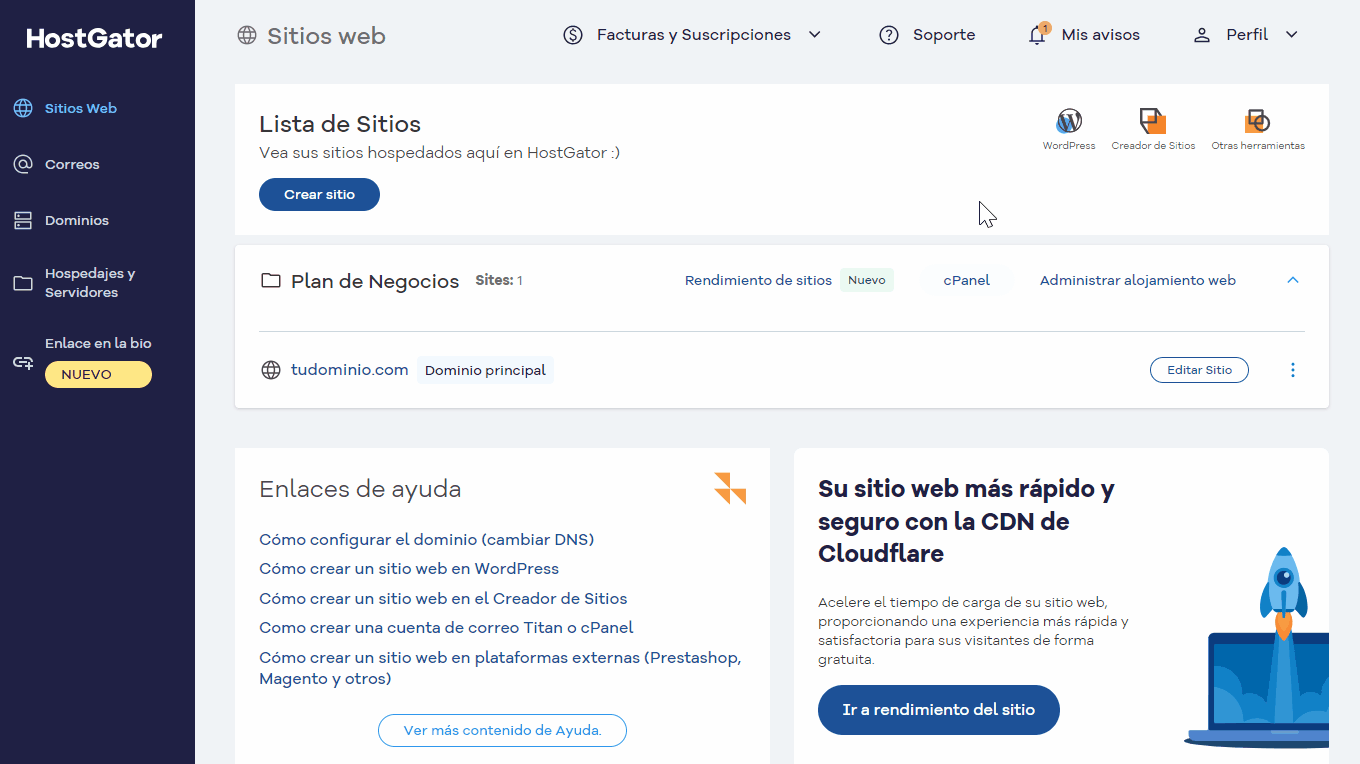Click the globe icon beside tudominio.com
1360x764 pixels.
[270, 370]
